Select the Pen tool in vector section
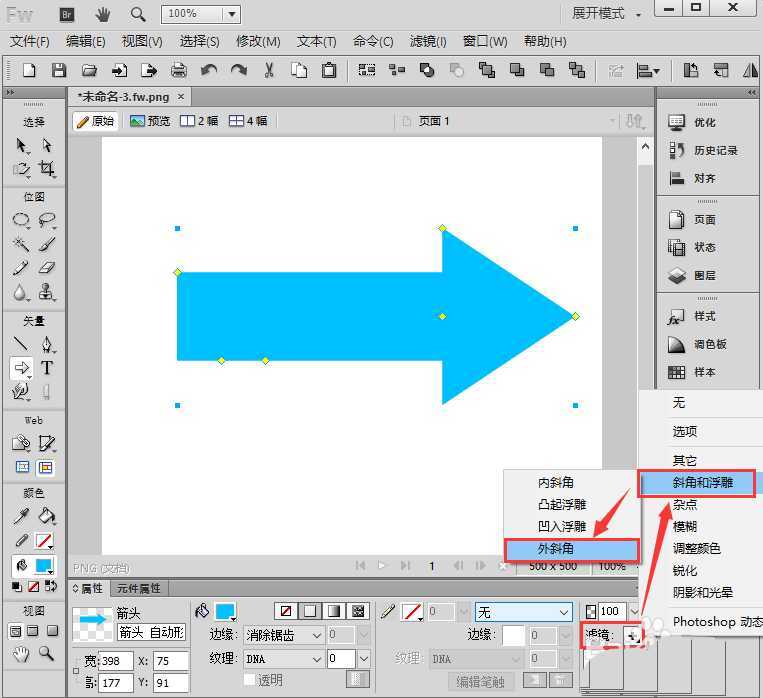Screen dimensions: 763x698 (x=46, y=345)
